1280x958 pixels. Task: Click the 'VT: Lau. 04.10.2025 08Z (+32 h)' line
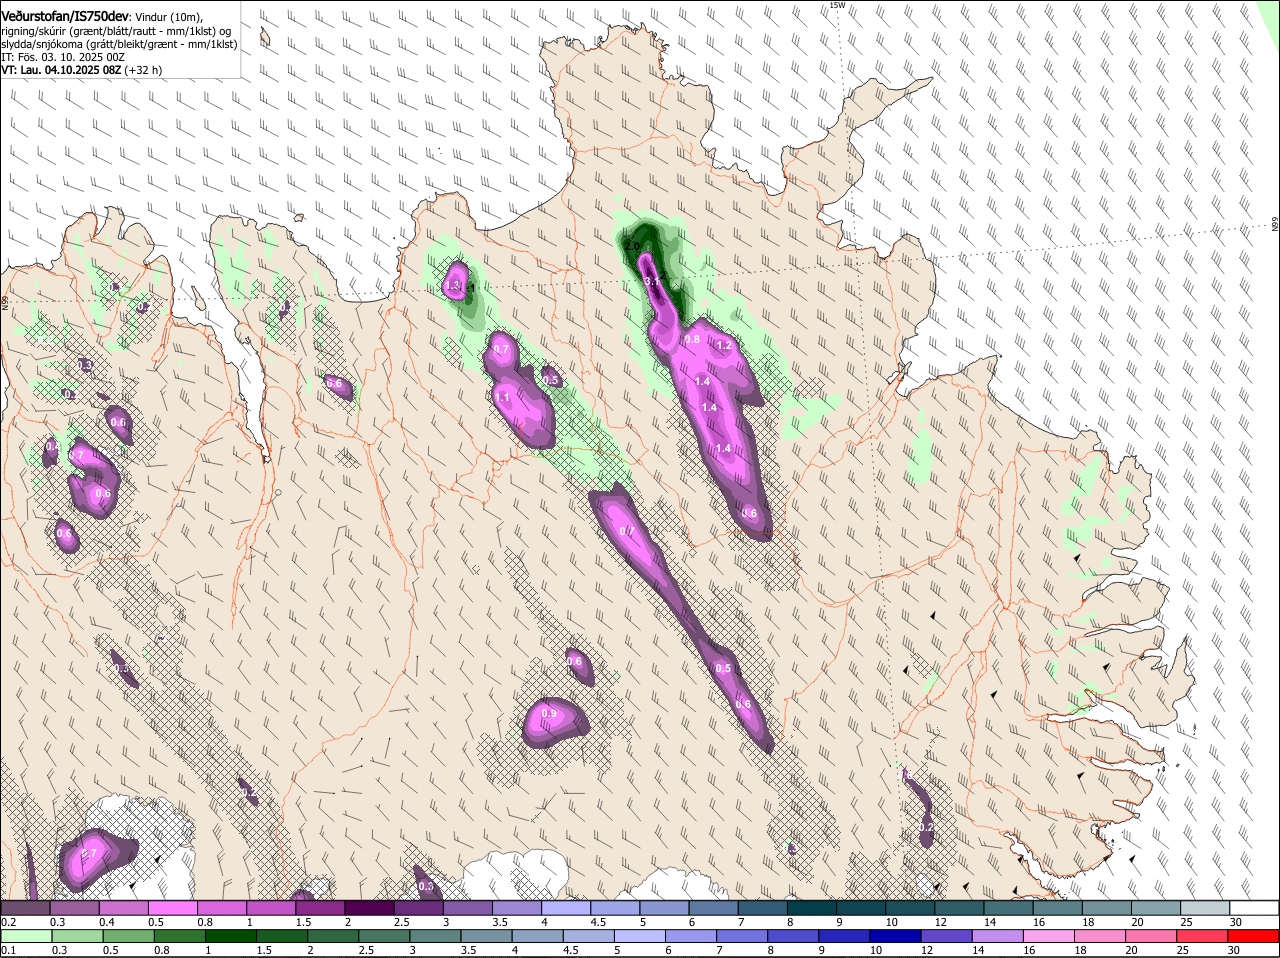[x=81, y=71]
